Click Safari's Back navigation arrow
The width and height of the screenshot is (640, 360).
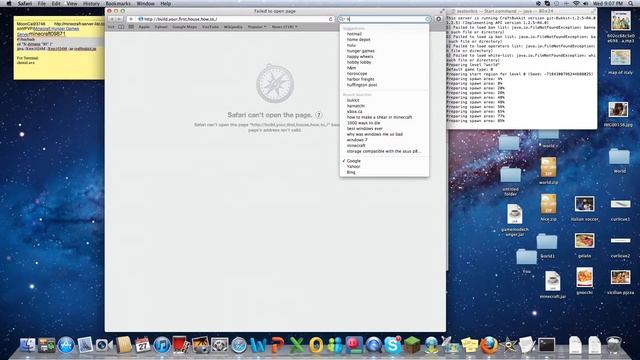pyautogui.click(x=111, y=19)
